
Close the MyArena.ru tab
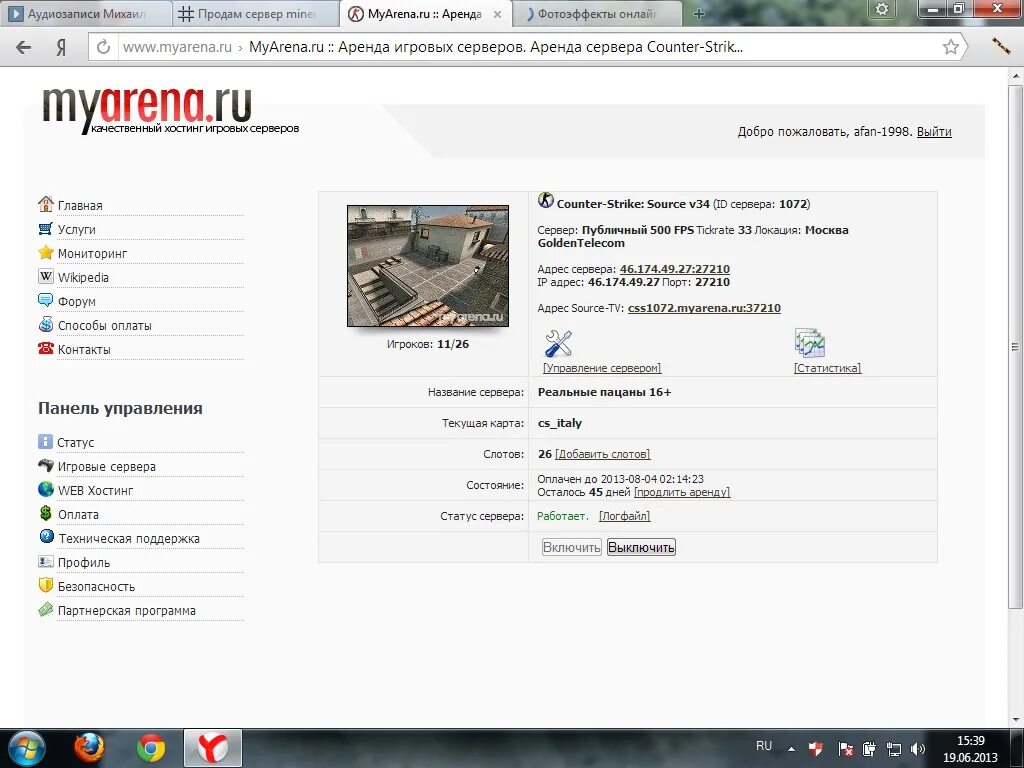tap(497, 14)
